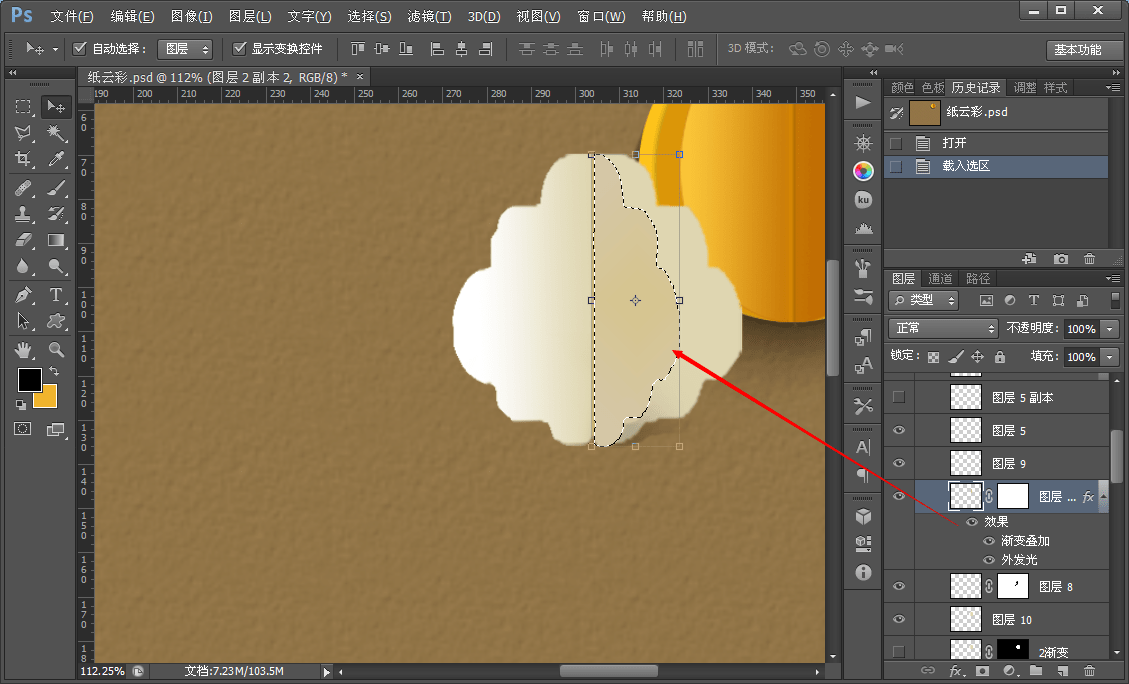Open the 文件(F) menu
This screenshot has height=684, width=1129.
coord(72,16)
